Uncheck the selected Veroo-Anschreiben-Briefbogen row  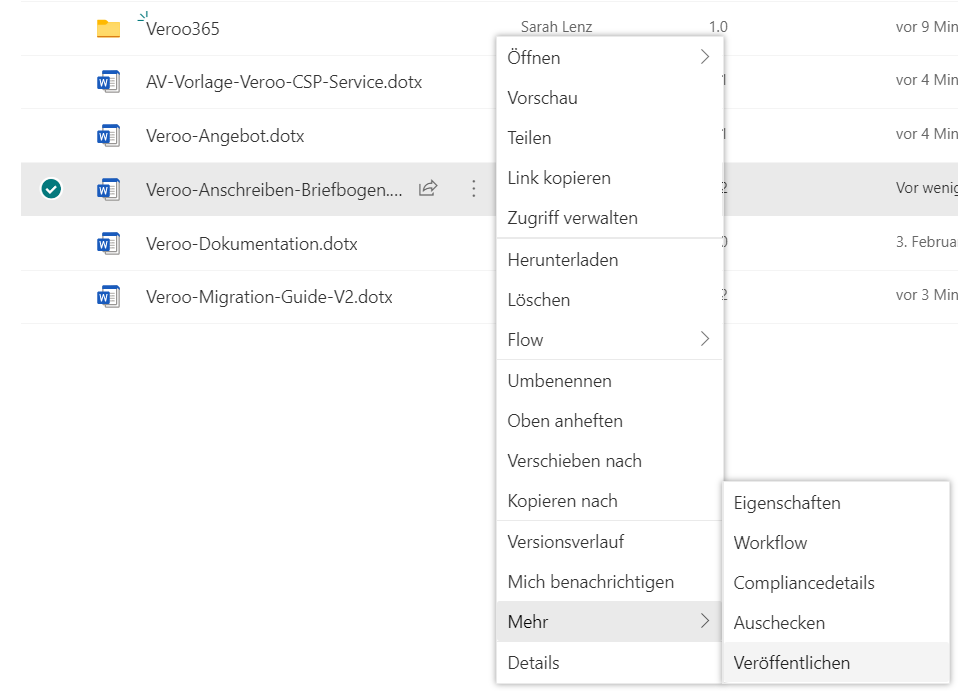51,189
